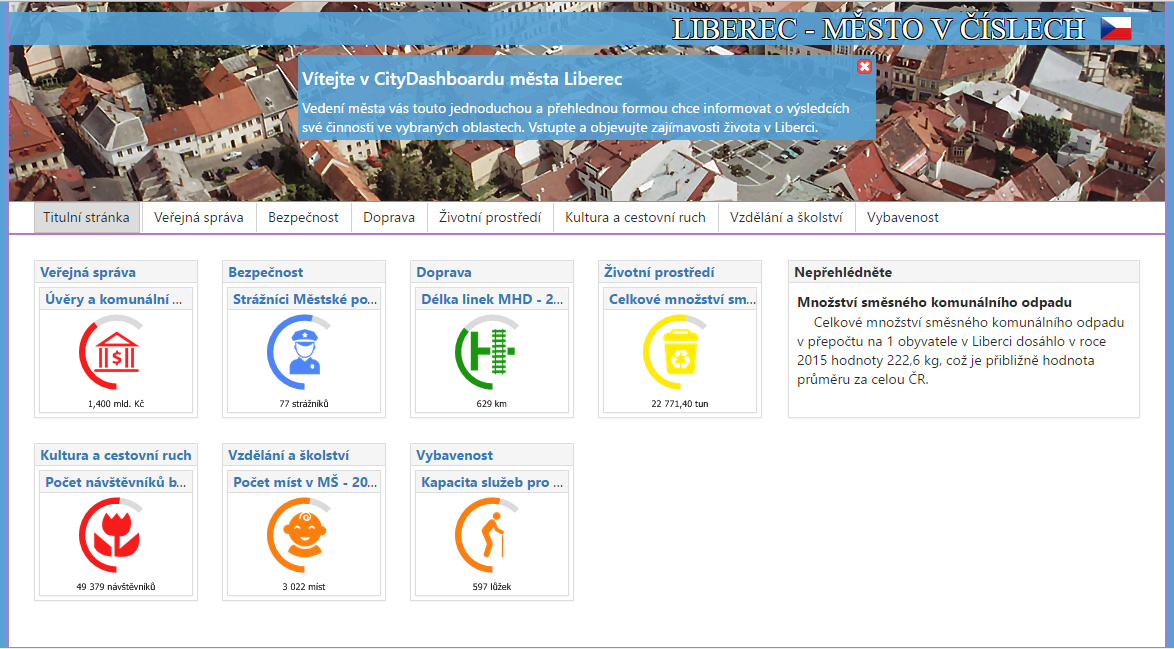Open the Vybavenost card heading link
Viewport: 1174px width, 649px height.
pyautogui.click(x=454, y=455)
